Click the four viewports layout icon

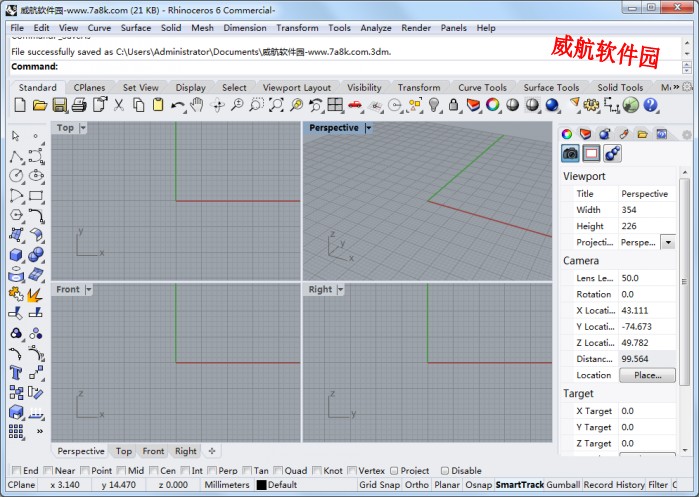pyautogui.click(x=335, y=105)
